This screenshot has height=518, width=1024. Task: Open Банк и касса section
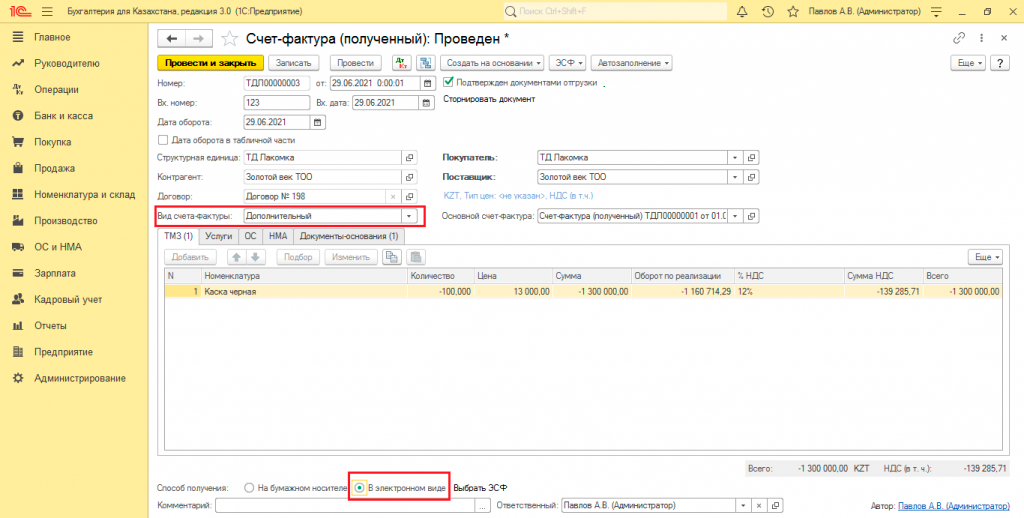[63, 116]
